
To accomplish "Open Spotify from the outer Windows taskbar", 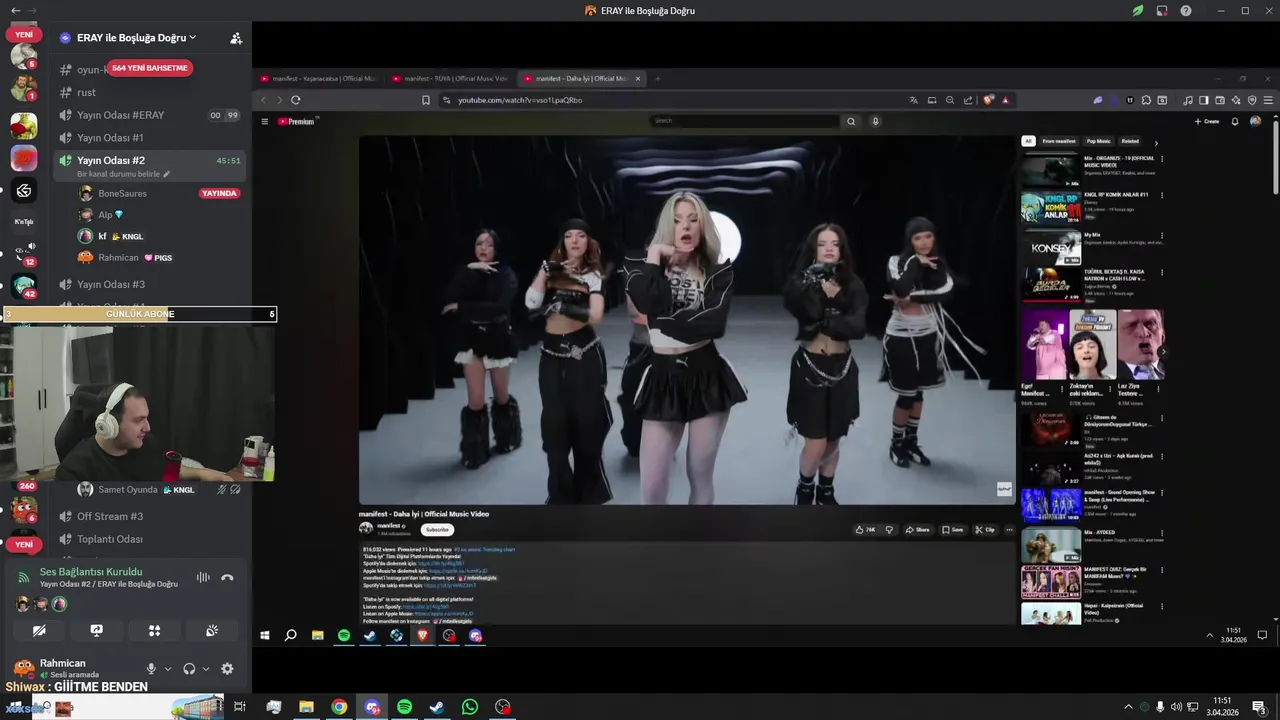I will tap(404, 707).
